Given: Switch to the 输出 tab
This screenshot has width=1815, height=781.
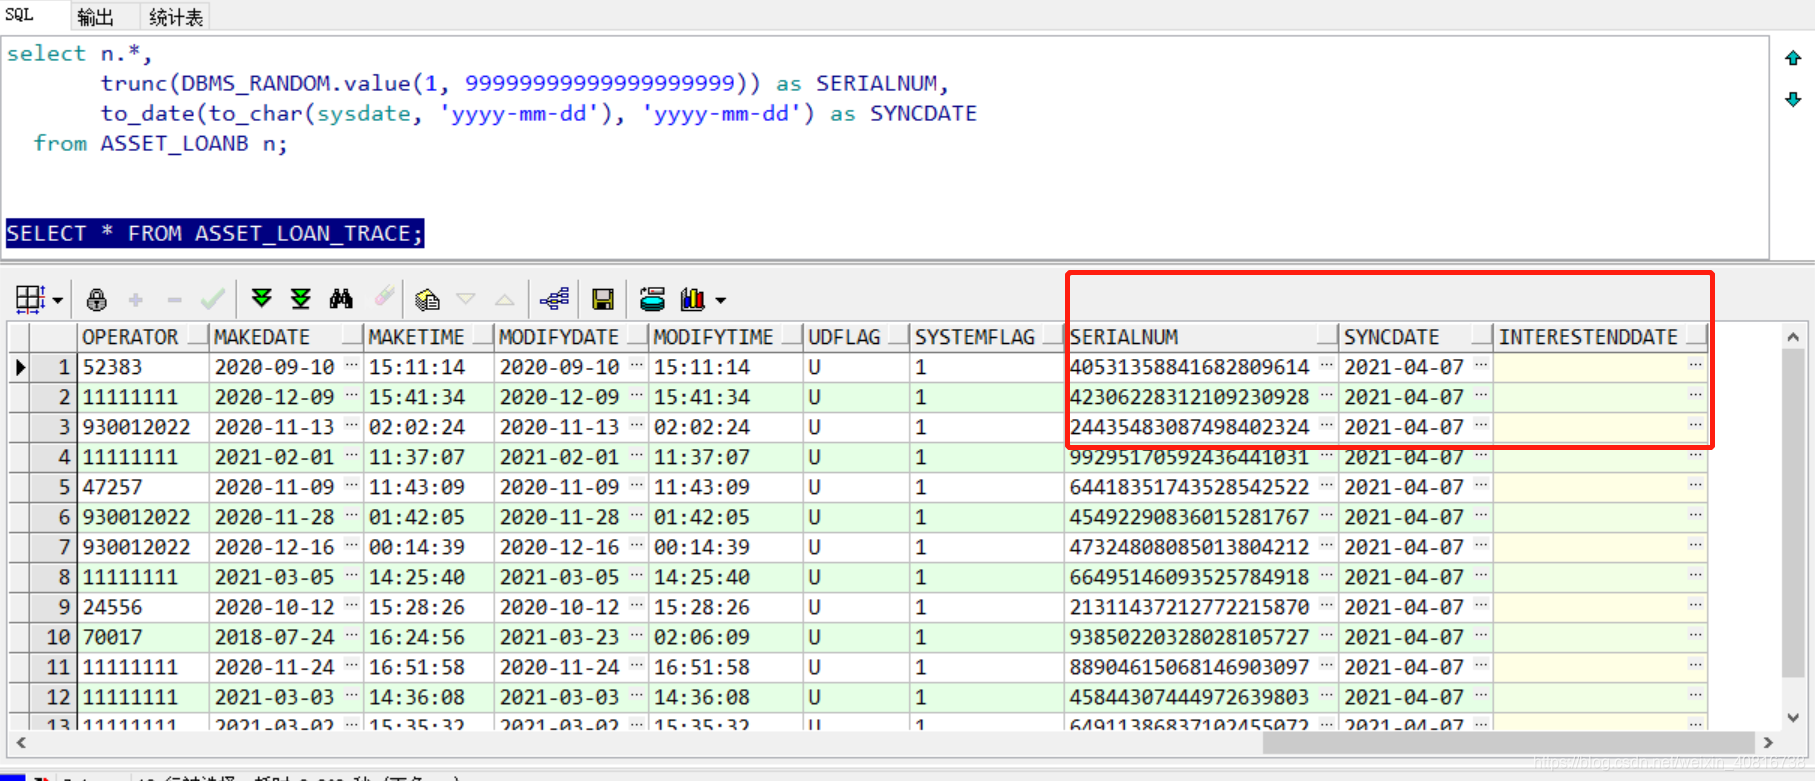Looking at the screenshot, I should point(95,17).
